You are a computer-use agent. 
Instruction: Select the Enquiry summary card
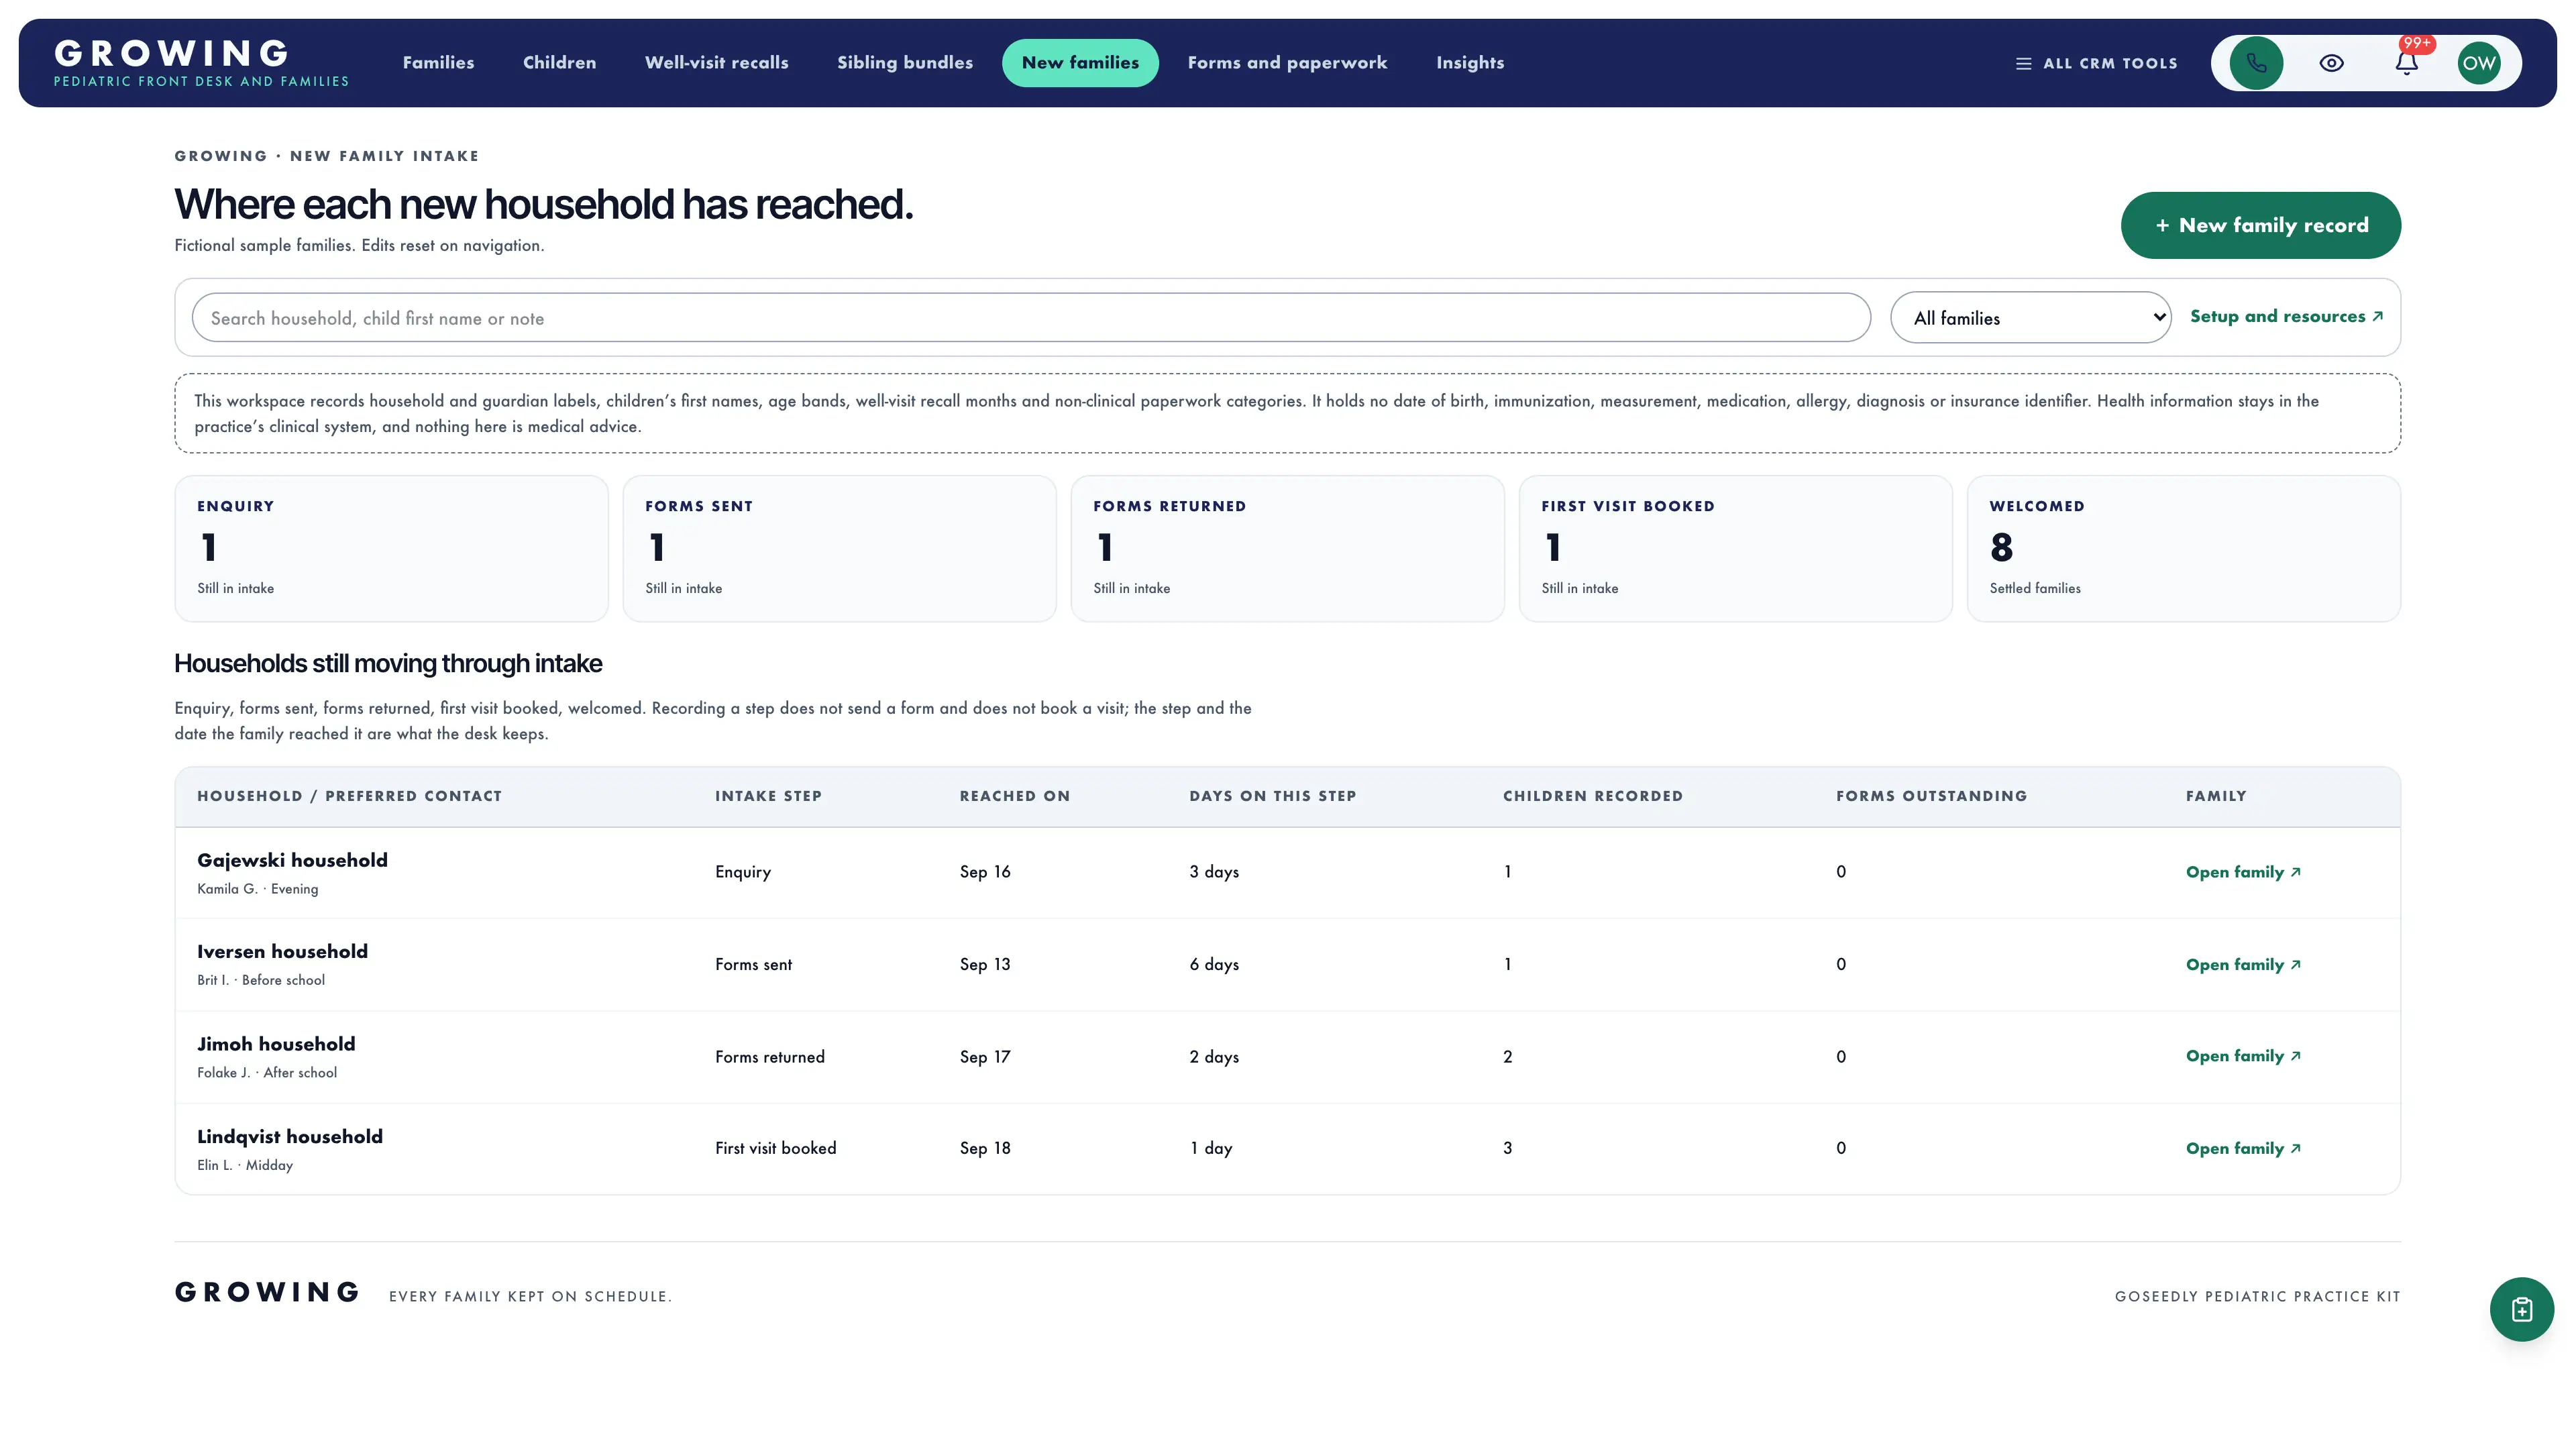[x=391, y=548]
